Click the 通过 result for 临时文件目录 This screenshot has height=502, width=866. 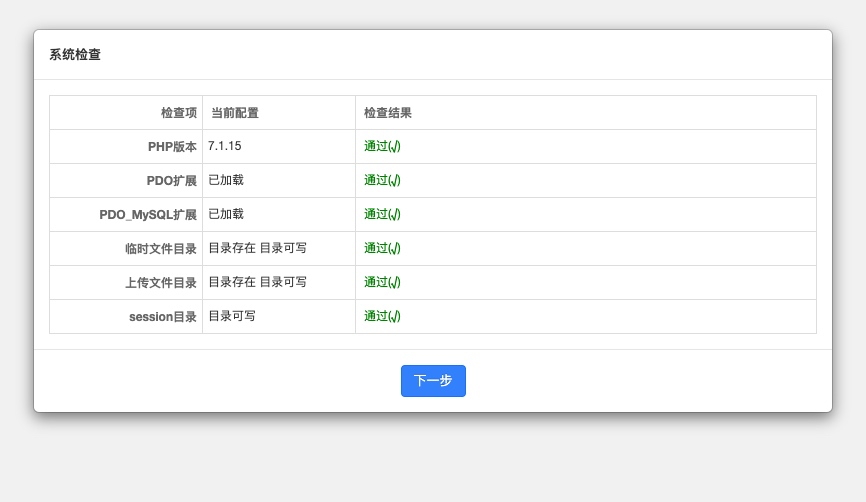382,249
